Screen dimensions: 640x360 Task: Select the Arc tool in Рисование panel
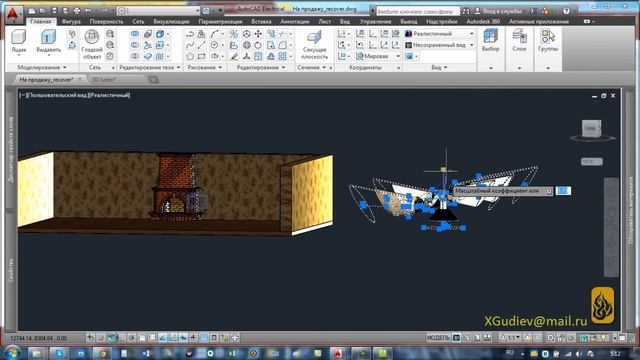(x=215, y=34)
